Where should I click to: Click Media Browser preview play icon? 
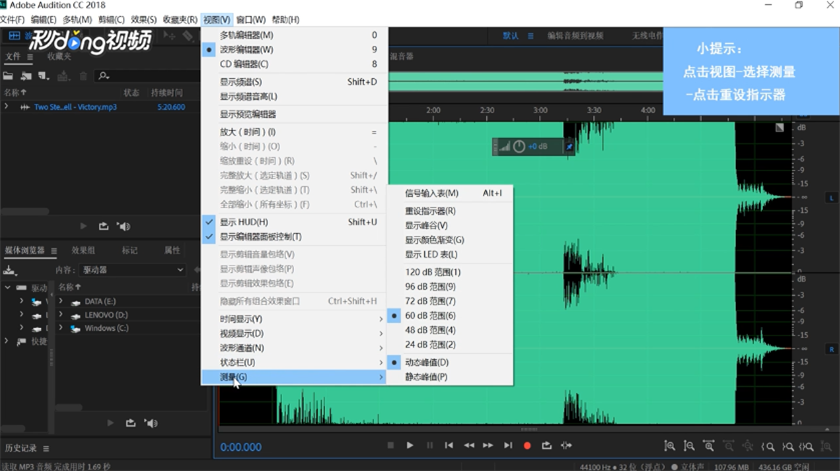pos(110,423)
